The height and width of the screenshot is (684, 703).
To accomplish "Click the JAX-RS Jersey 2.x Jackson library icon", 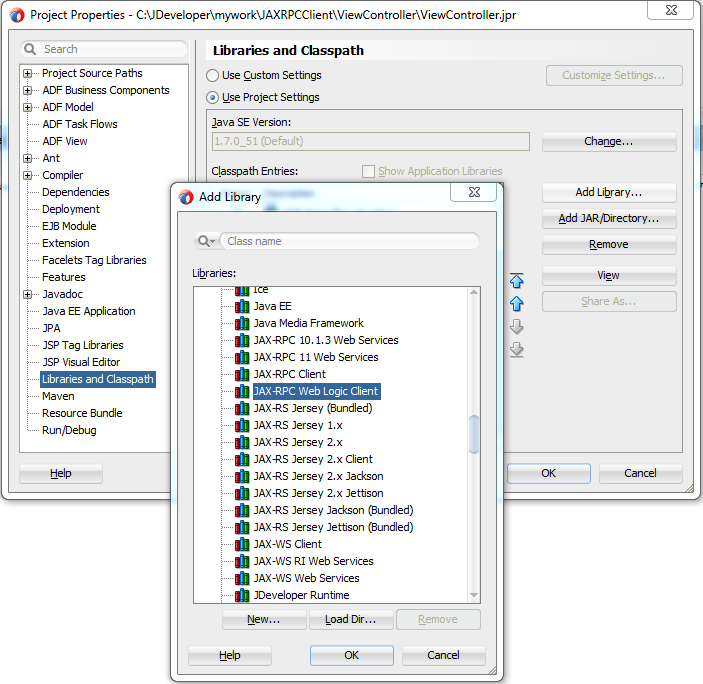I will click(x=242, y=476).
